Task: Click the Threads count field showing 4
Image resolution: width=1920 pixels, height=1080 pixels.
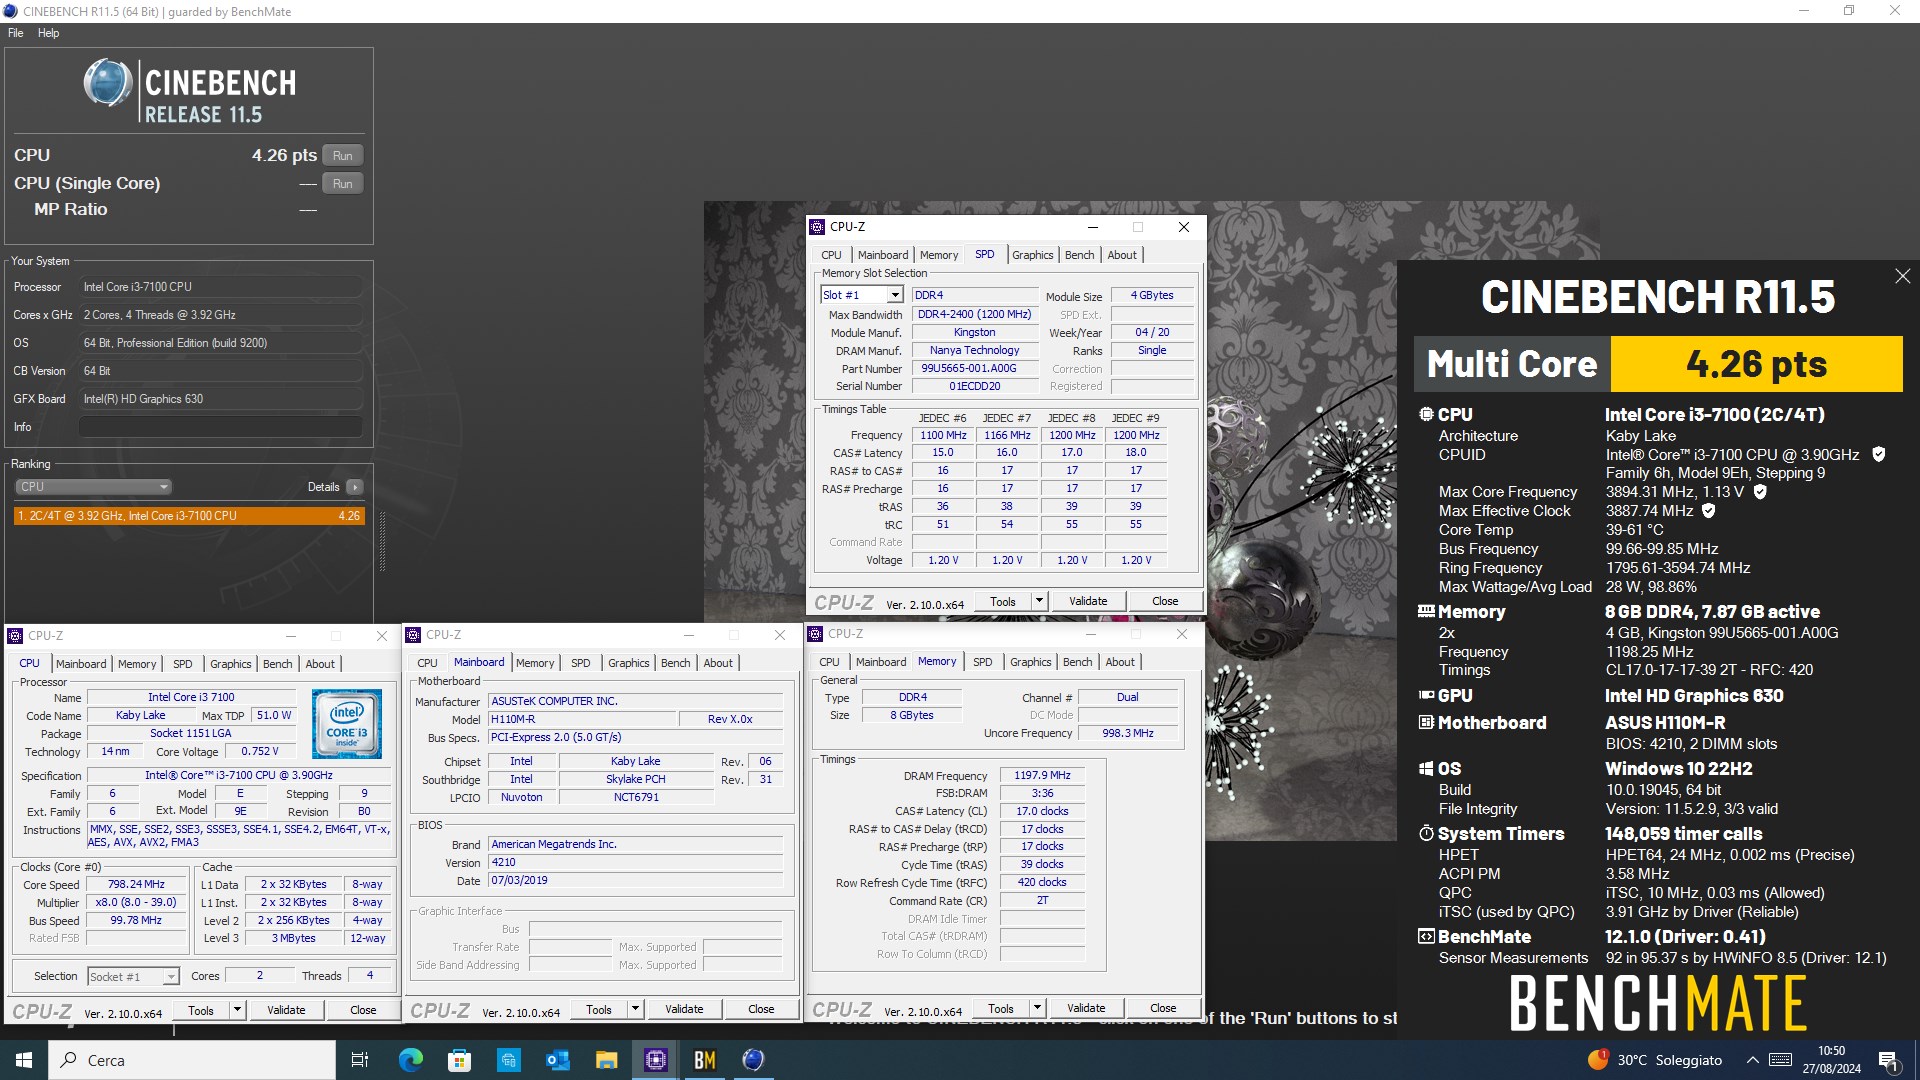Action: (369, 976)
